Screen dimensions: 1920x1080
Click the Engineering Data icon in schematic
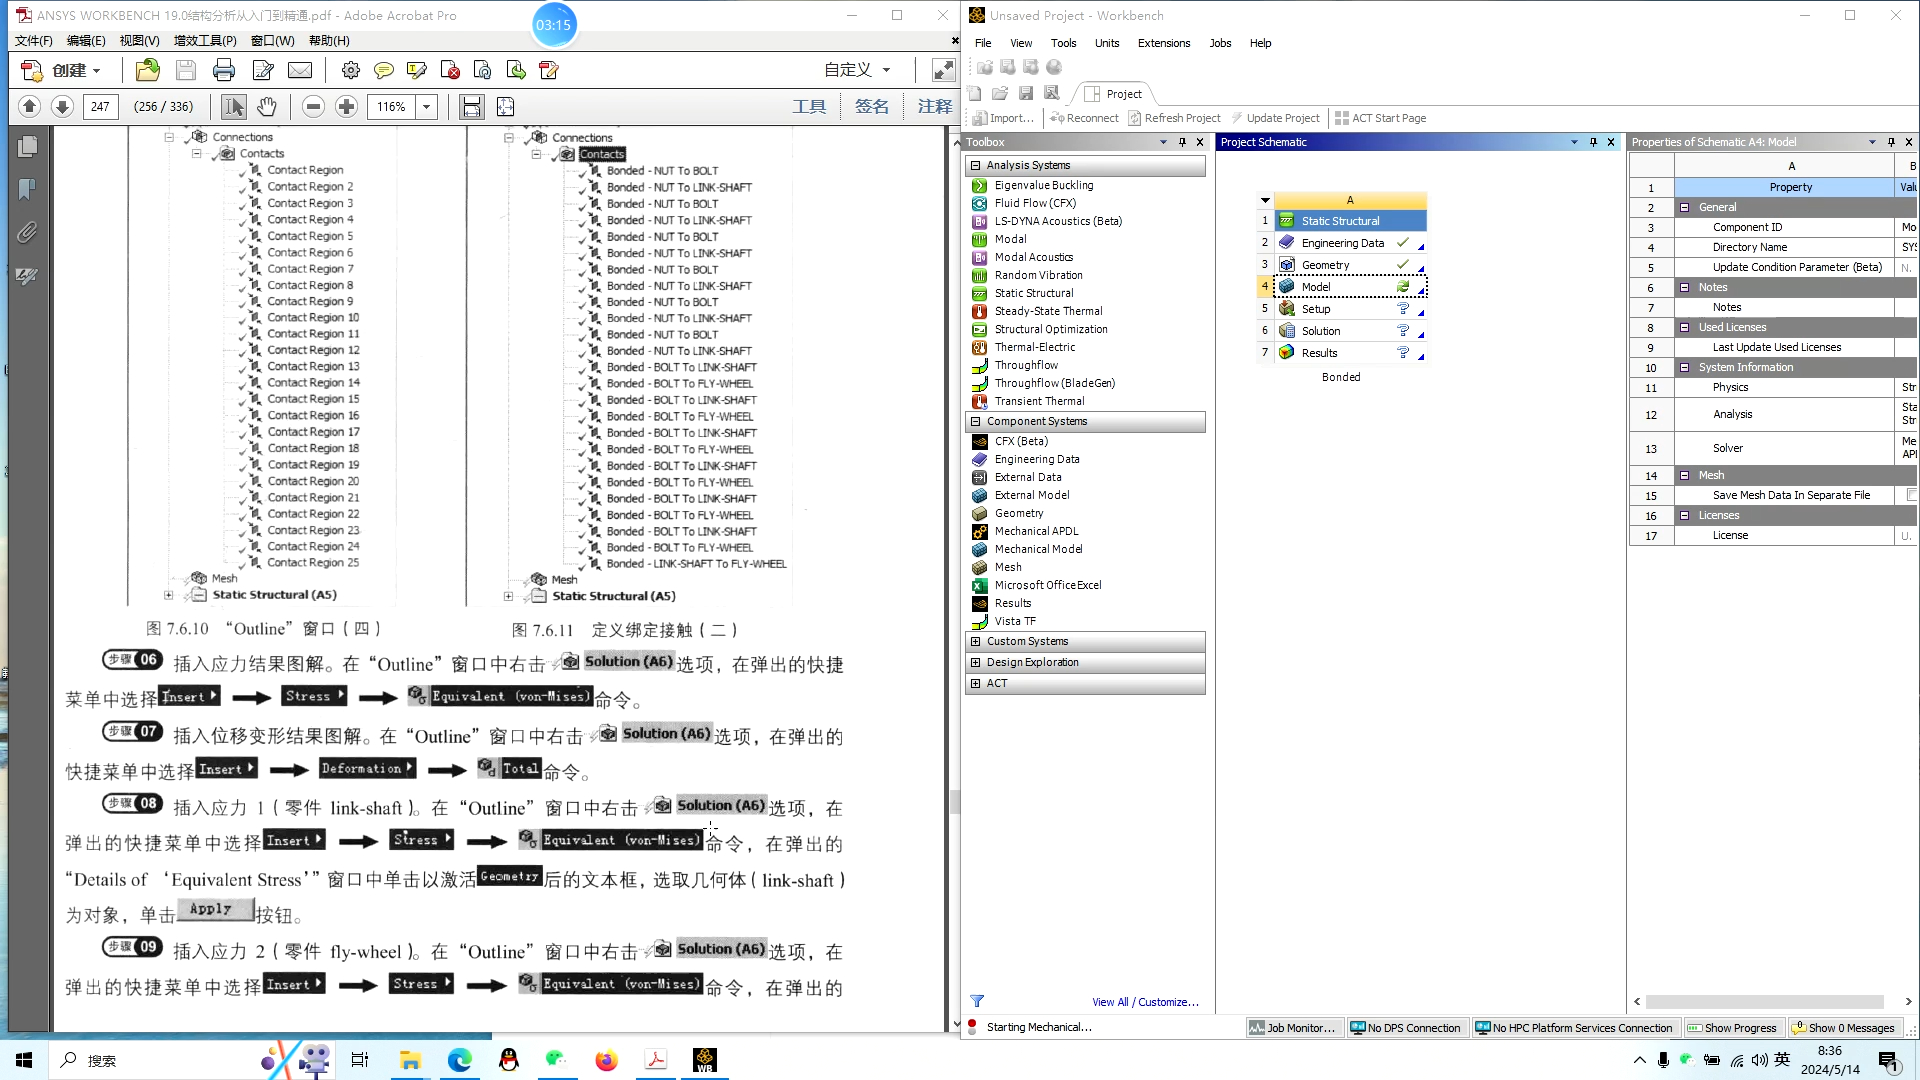(1288, 241)
